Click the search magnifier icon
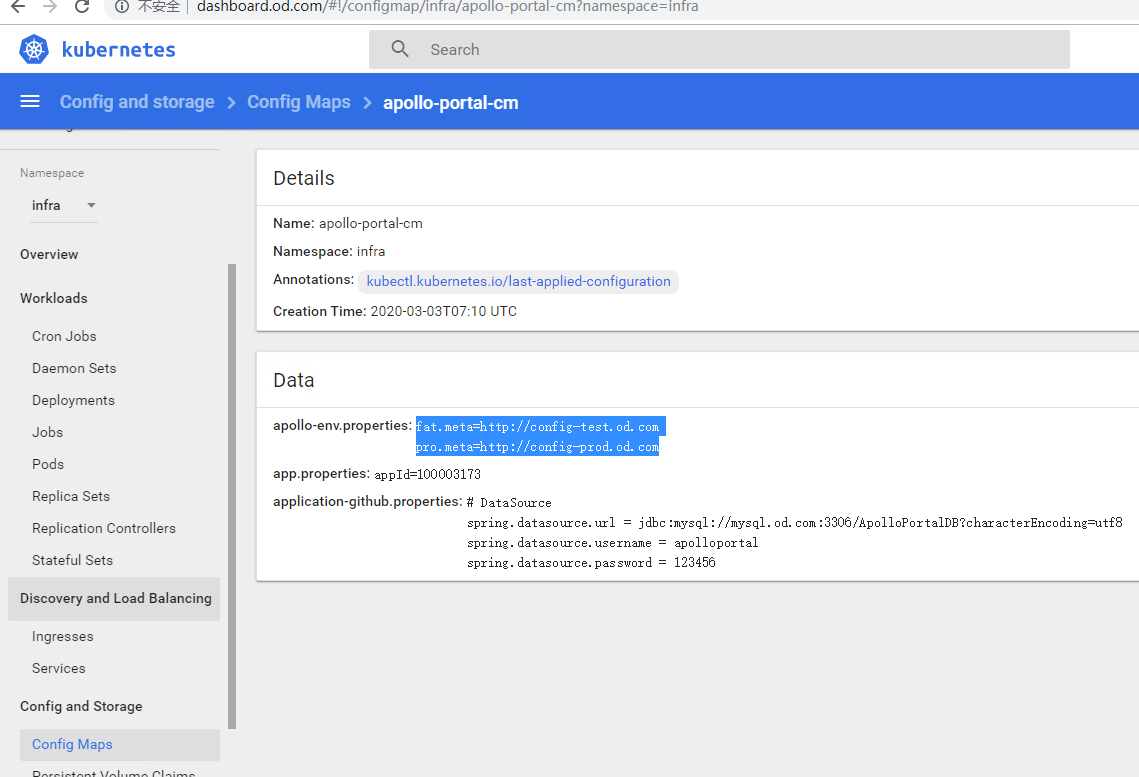The image size is (1139, 777). pos(400,49)
